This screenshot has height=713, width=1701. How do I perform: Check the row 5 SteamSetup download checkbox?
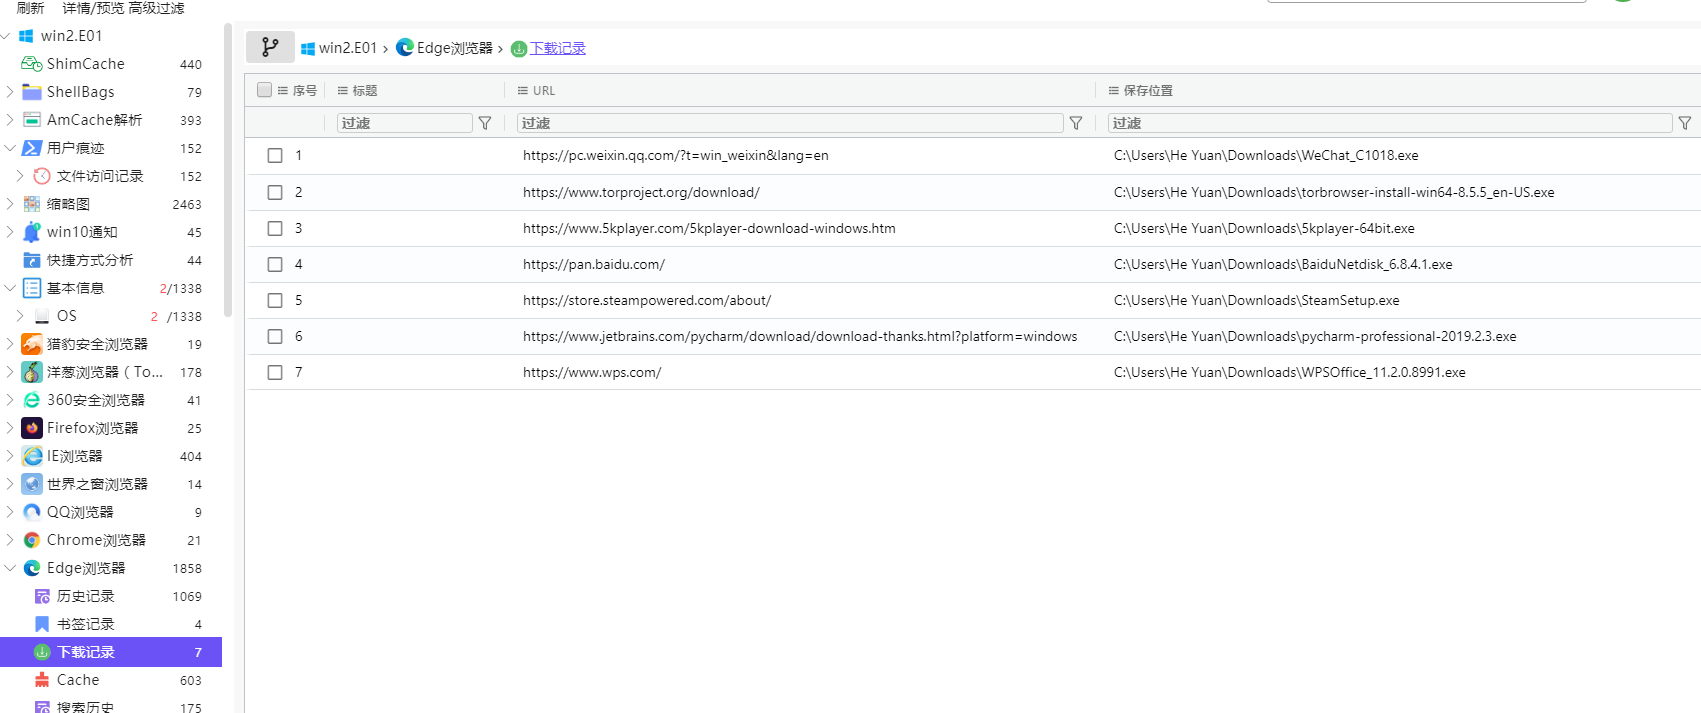pos(275,300)
